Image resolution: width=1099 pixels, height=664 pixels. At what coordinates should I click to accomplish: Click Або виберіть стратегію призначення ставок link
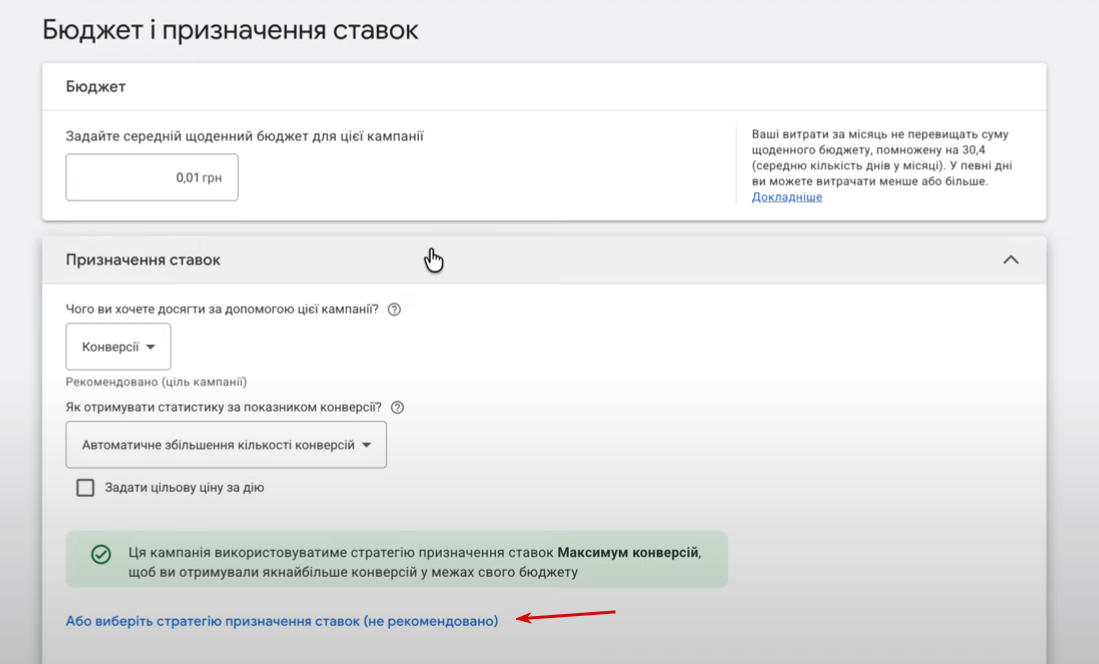click(x=282, y=621)
